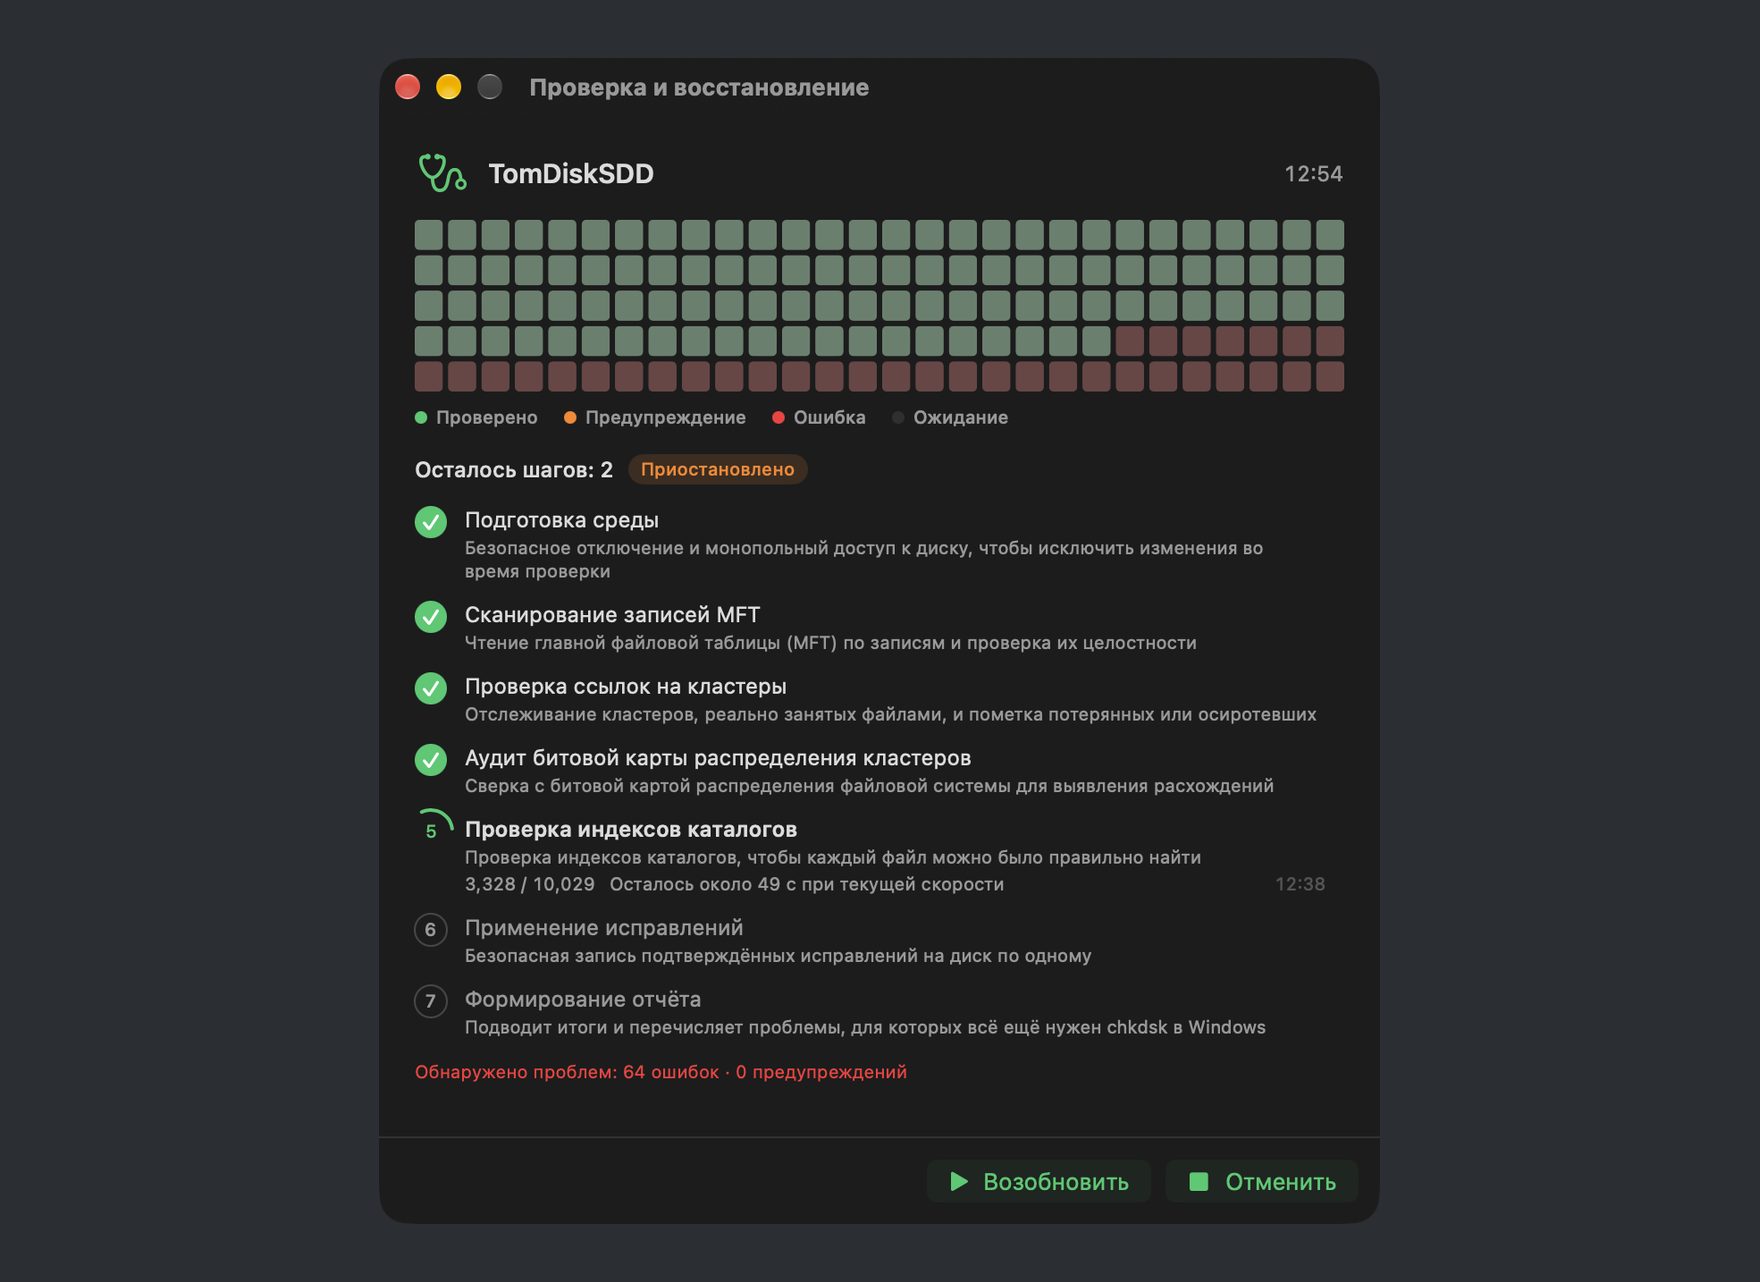Click the Осталось шагов: 2 label
Screen dimensions: 1760x1282
click(514, 470)
